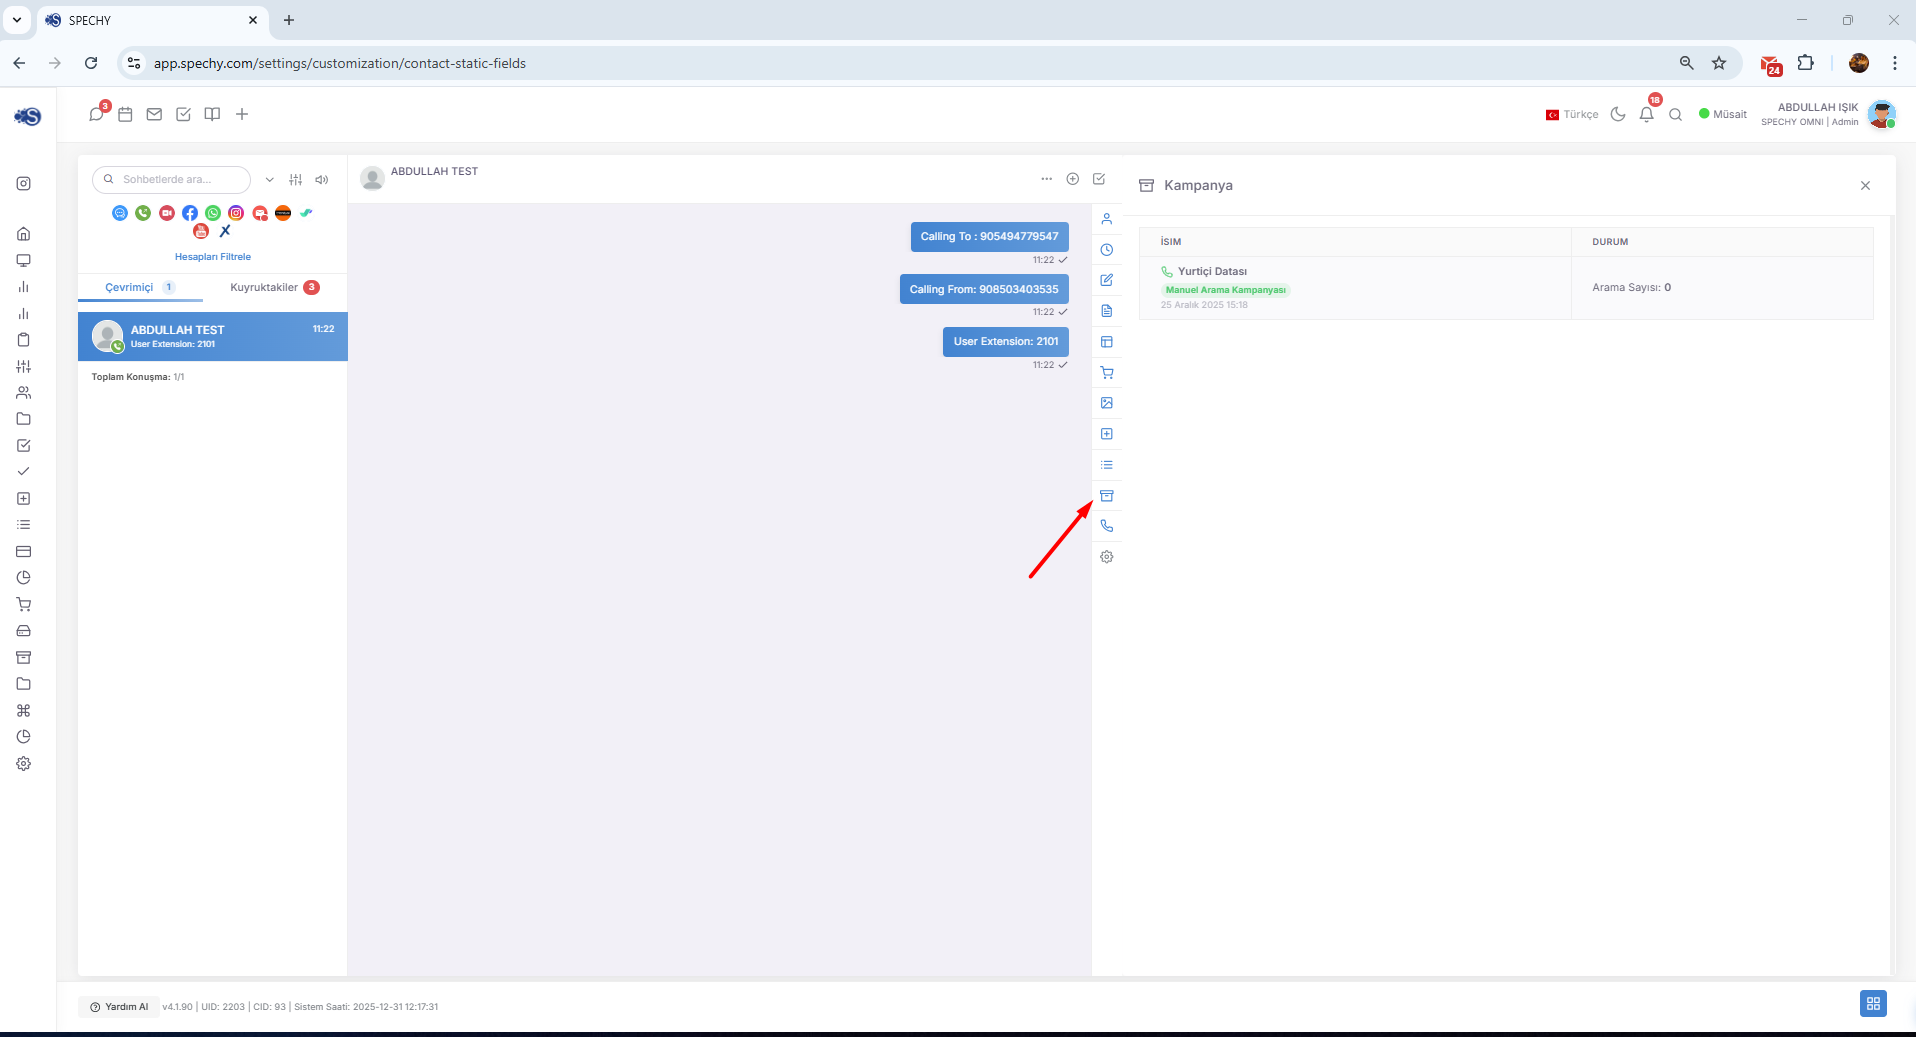Expand the search options chevron
Screen dimensions: 1916x1037
pos(269,180)
